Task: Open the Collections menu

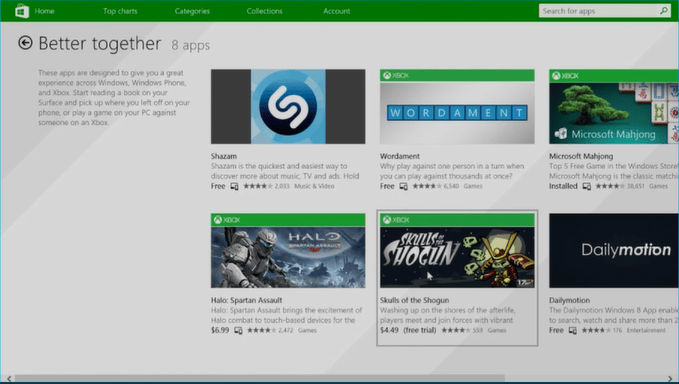Action: tap(265, 11)
